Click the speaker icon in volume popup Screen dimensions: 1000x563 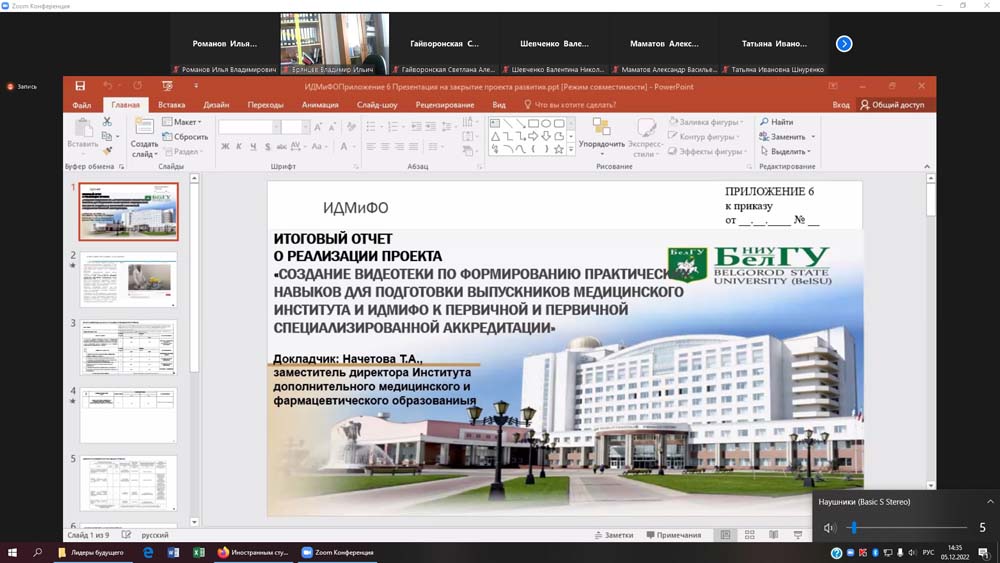pyautogui.click(x=829, y=528)
